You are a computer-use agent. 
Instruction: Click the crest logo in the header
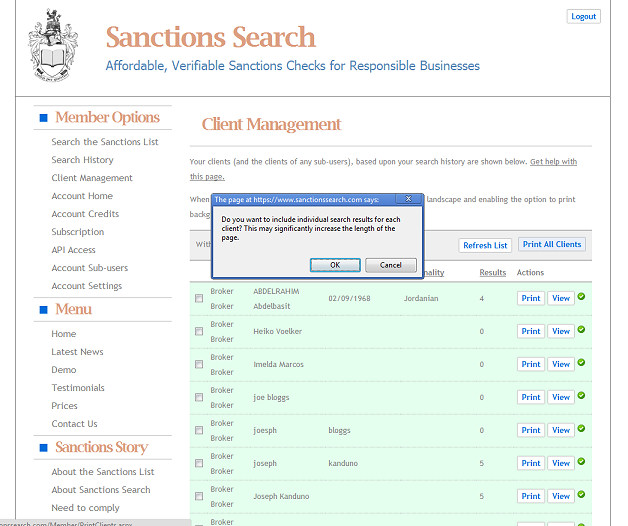click(x=52, y=45)
